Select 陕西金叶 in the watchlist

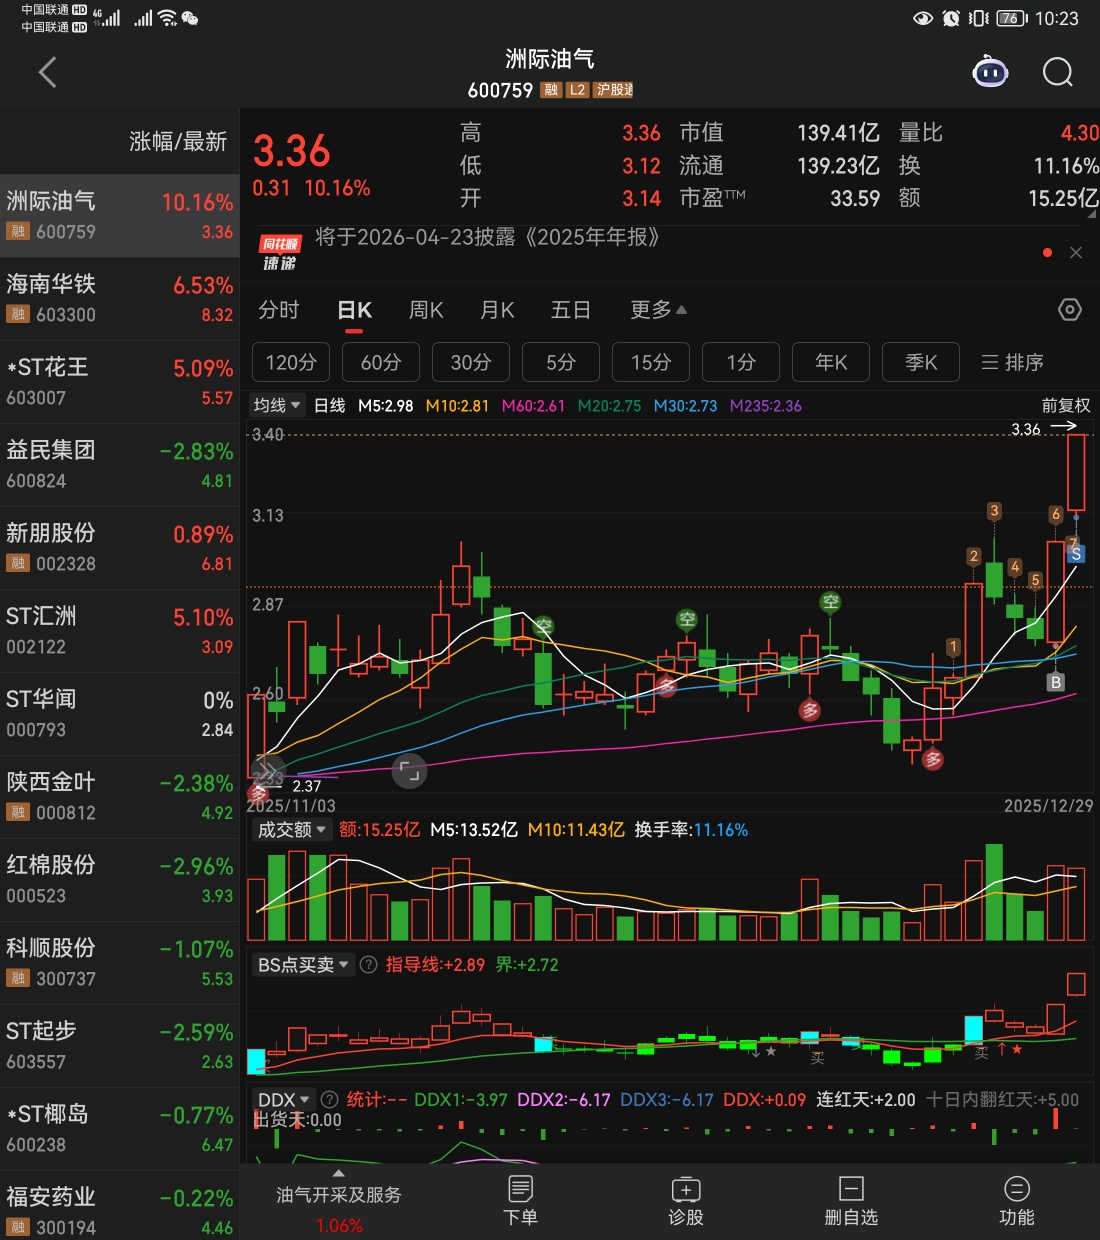point(120,797)
